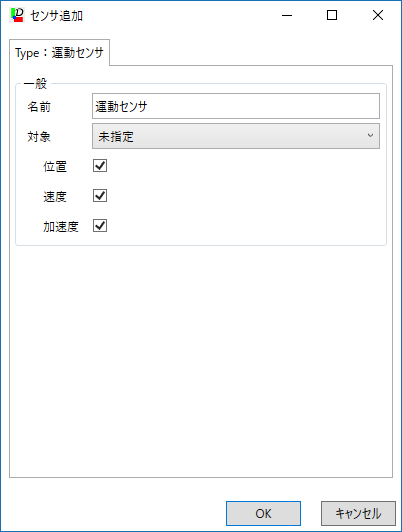
Task: Click the 速度 label text
Action: 55,197
